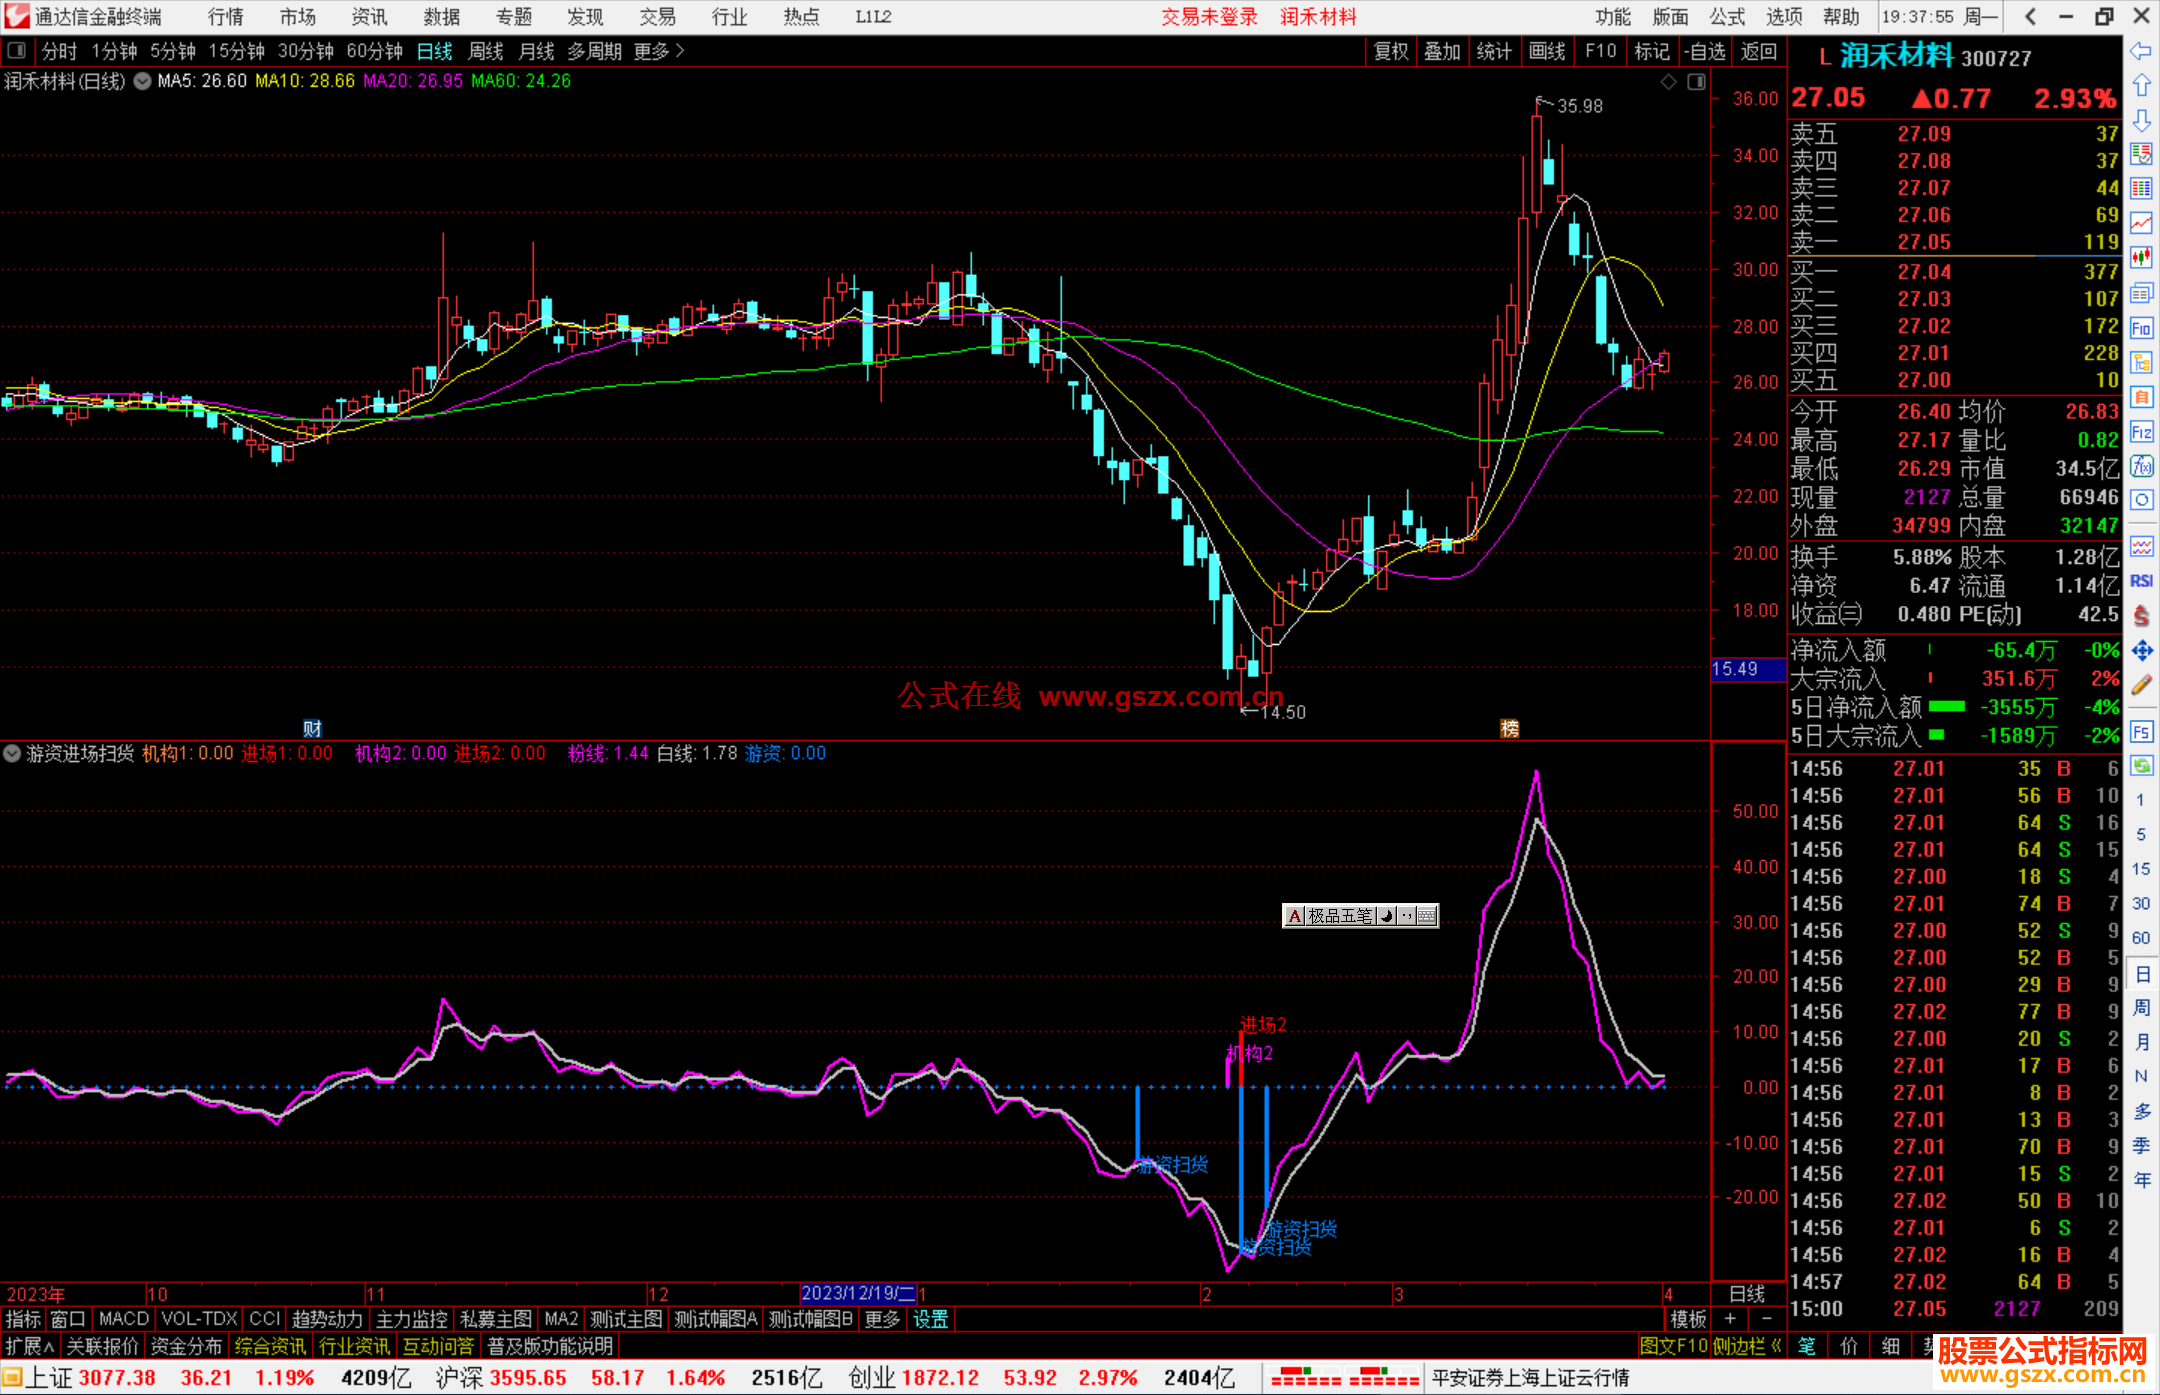The height and width of the screenshot is (1395, 2160).
Task: Select the pencil drawing tool icon
Action: click(x=2141, y=685)
